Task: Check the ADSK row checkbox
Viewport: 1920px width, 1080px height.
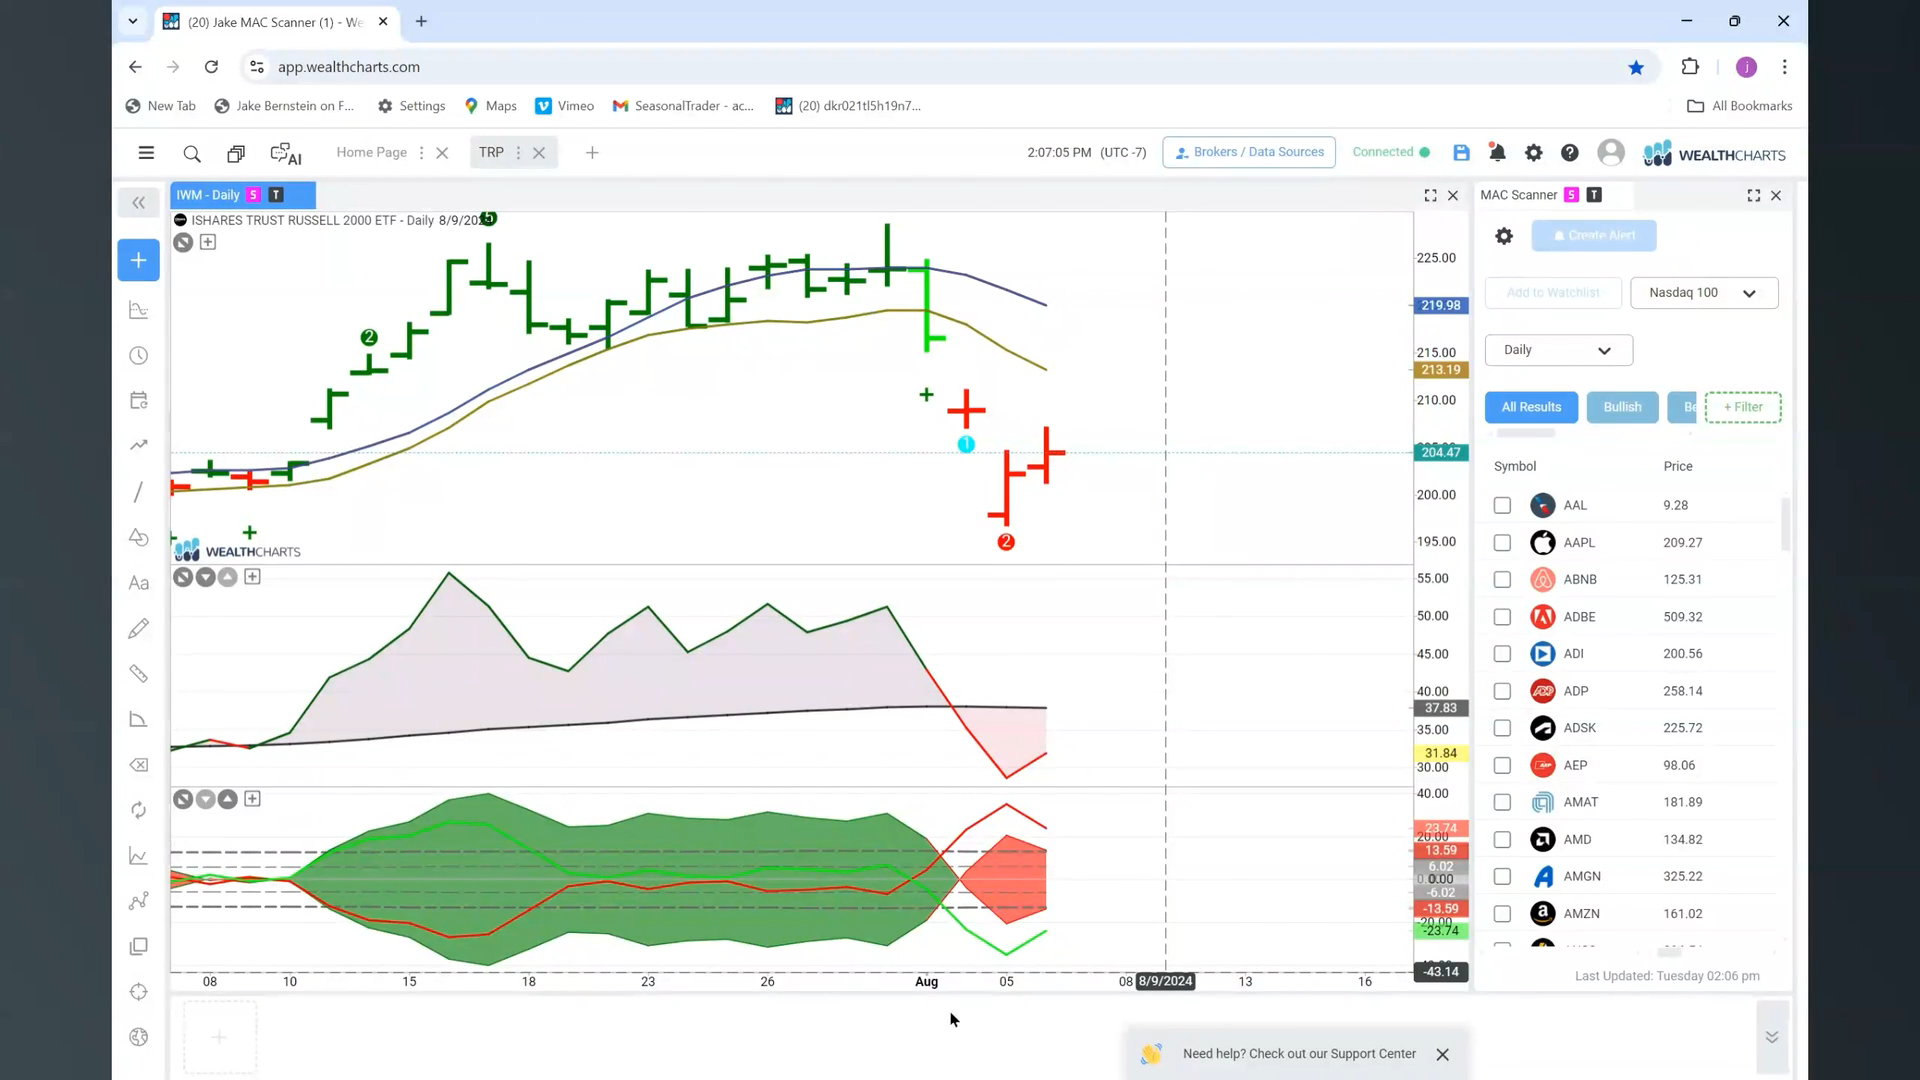Action: [x=1502, y=729]
